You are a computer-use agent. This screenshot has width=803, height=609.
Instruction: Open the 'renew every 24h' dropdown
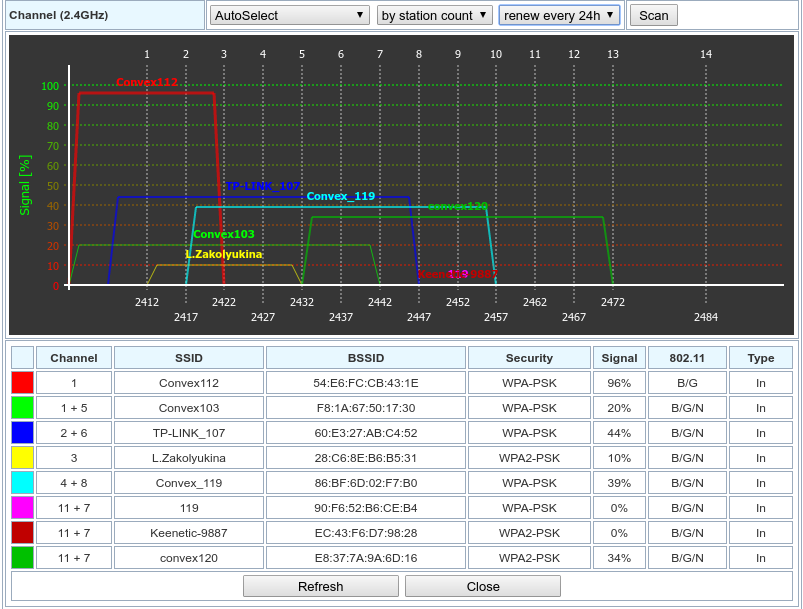click(559, 15)
